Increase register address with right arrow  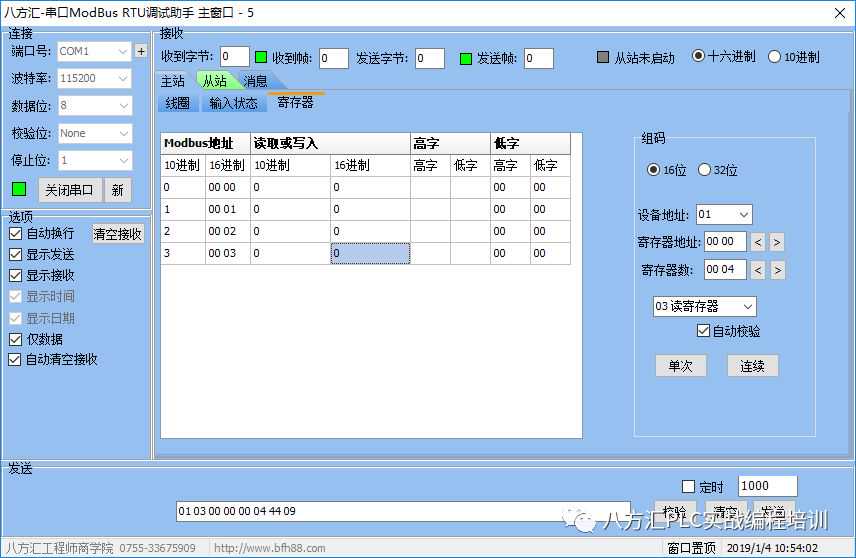click(777, 241)
